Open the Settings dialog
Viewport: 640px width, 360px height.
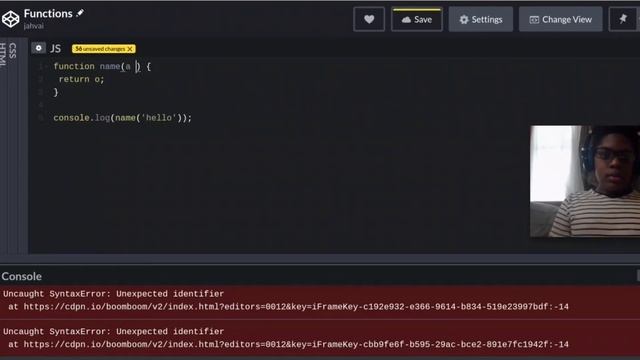(x=481, y=19)
